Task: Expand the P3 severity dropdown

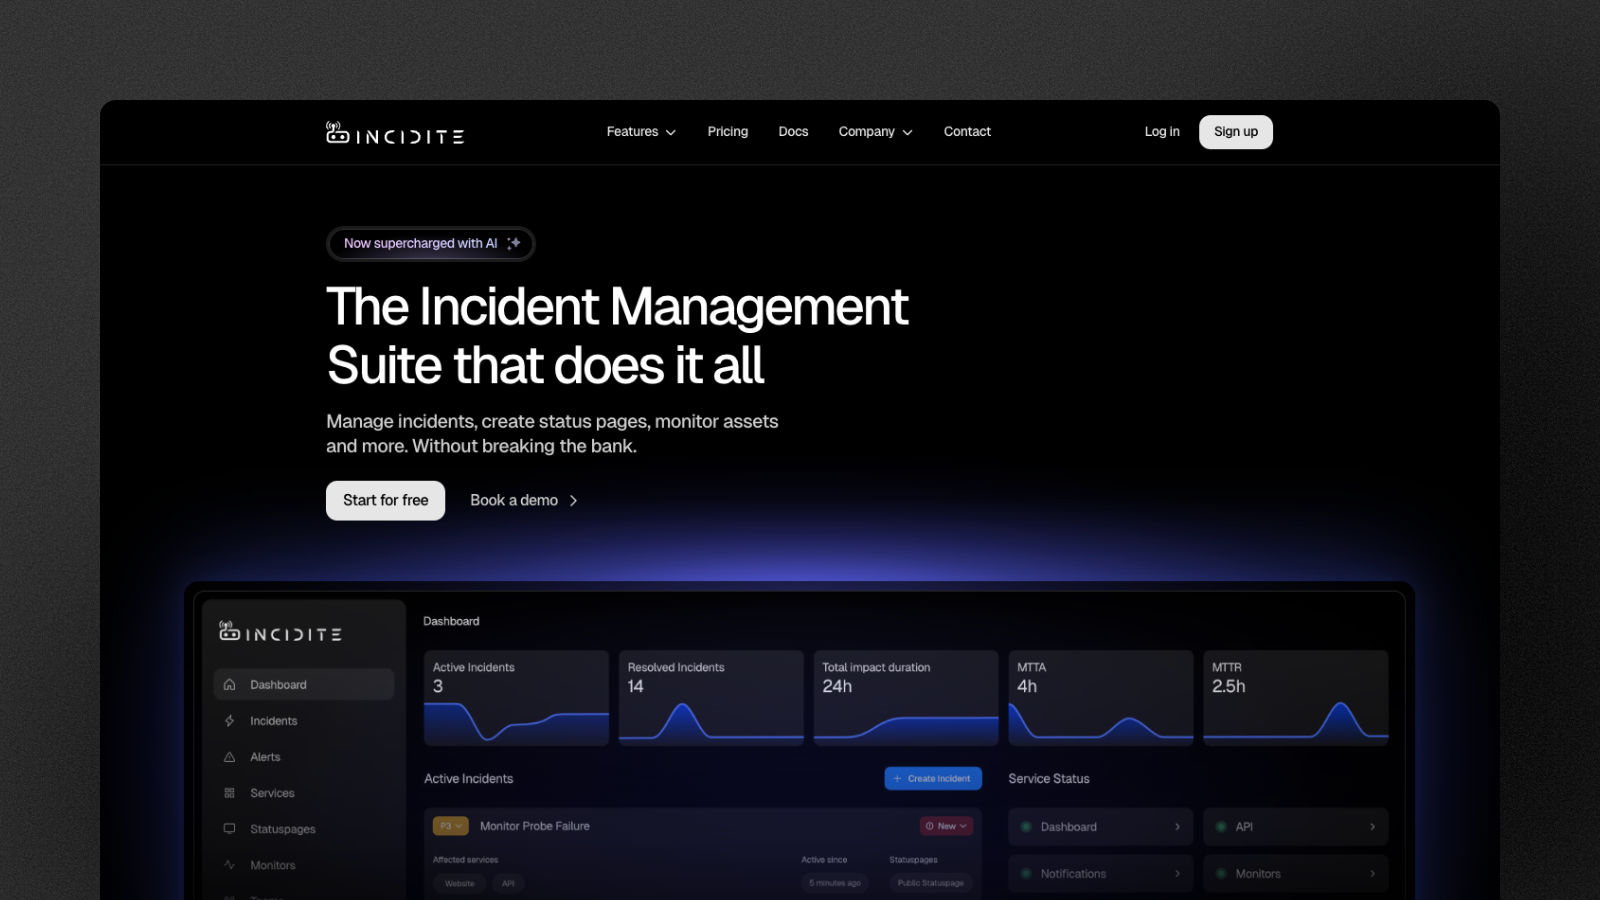Action: click(451, 826)
